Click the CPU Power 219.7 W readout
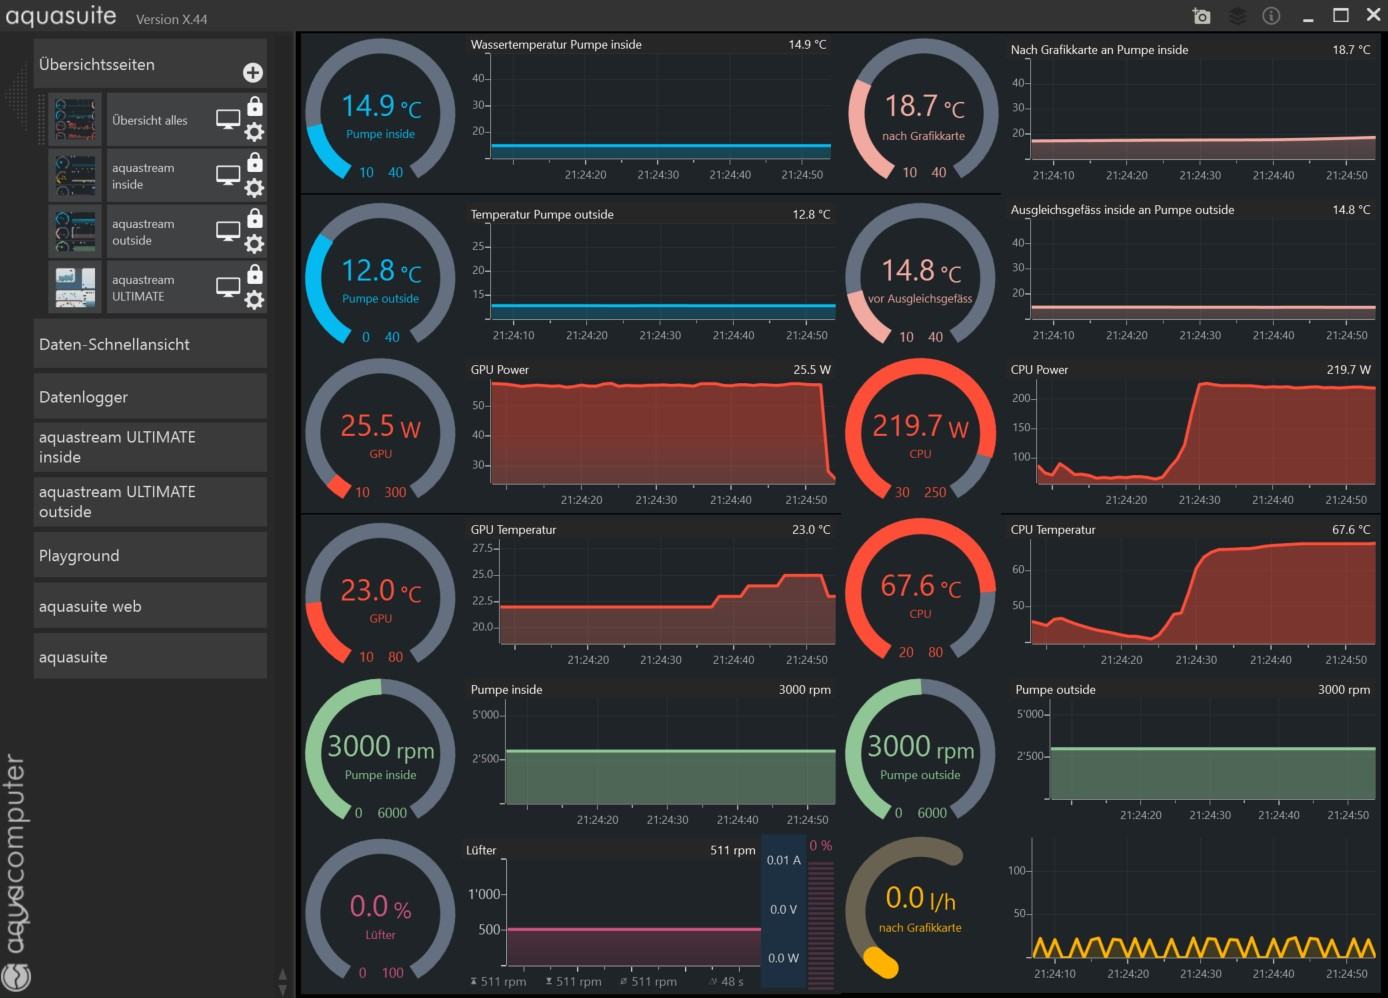1388x998 pixels. tap(1349, 370)
